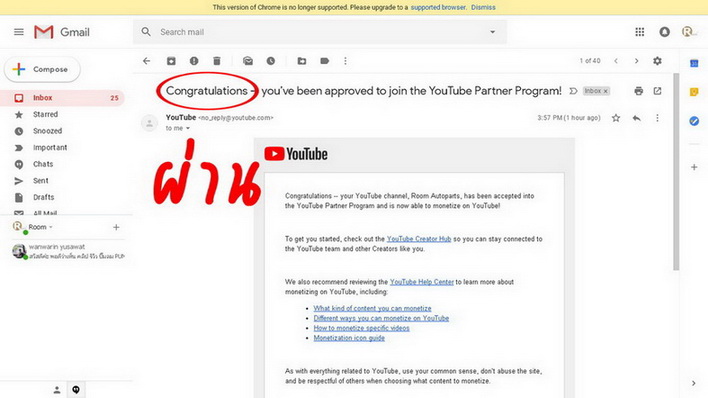
Task: Report spam using the exclamation icon
Action: point(194,61)
